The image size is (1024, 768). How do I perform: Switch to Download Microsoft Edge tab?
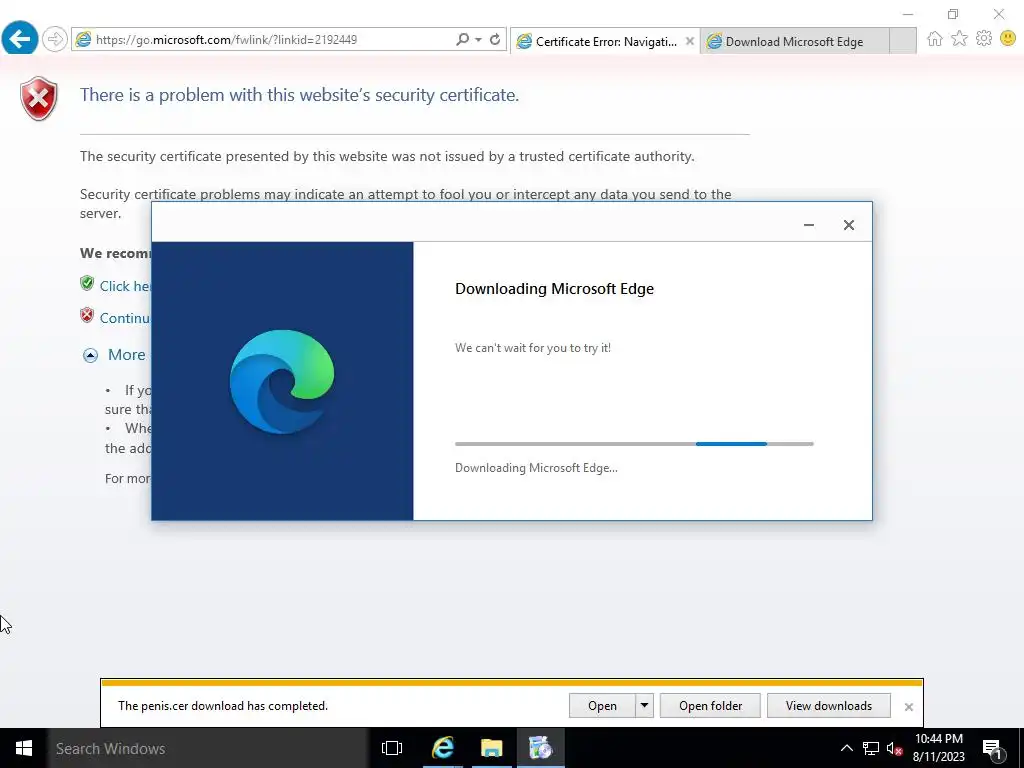pyautogui.click(x=794, y=42)
